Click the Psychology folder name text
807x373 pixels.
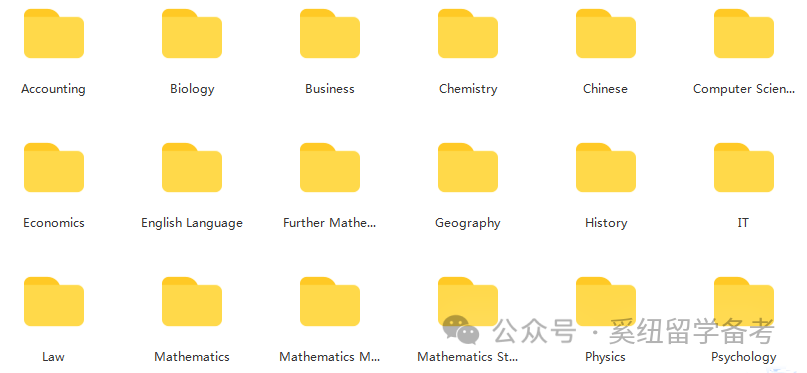[744, 357]
